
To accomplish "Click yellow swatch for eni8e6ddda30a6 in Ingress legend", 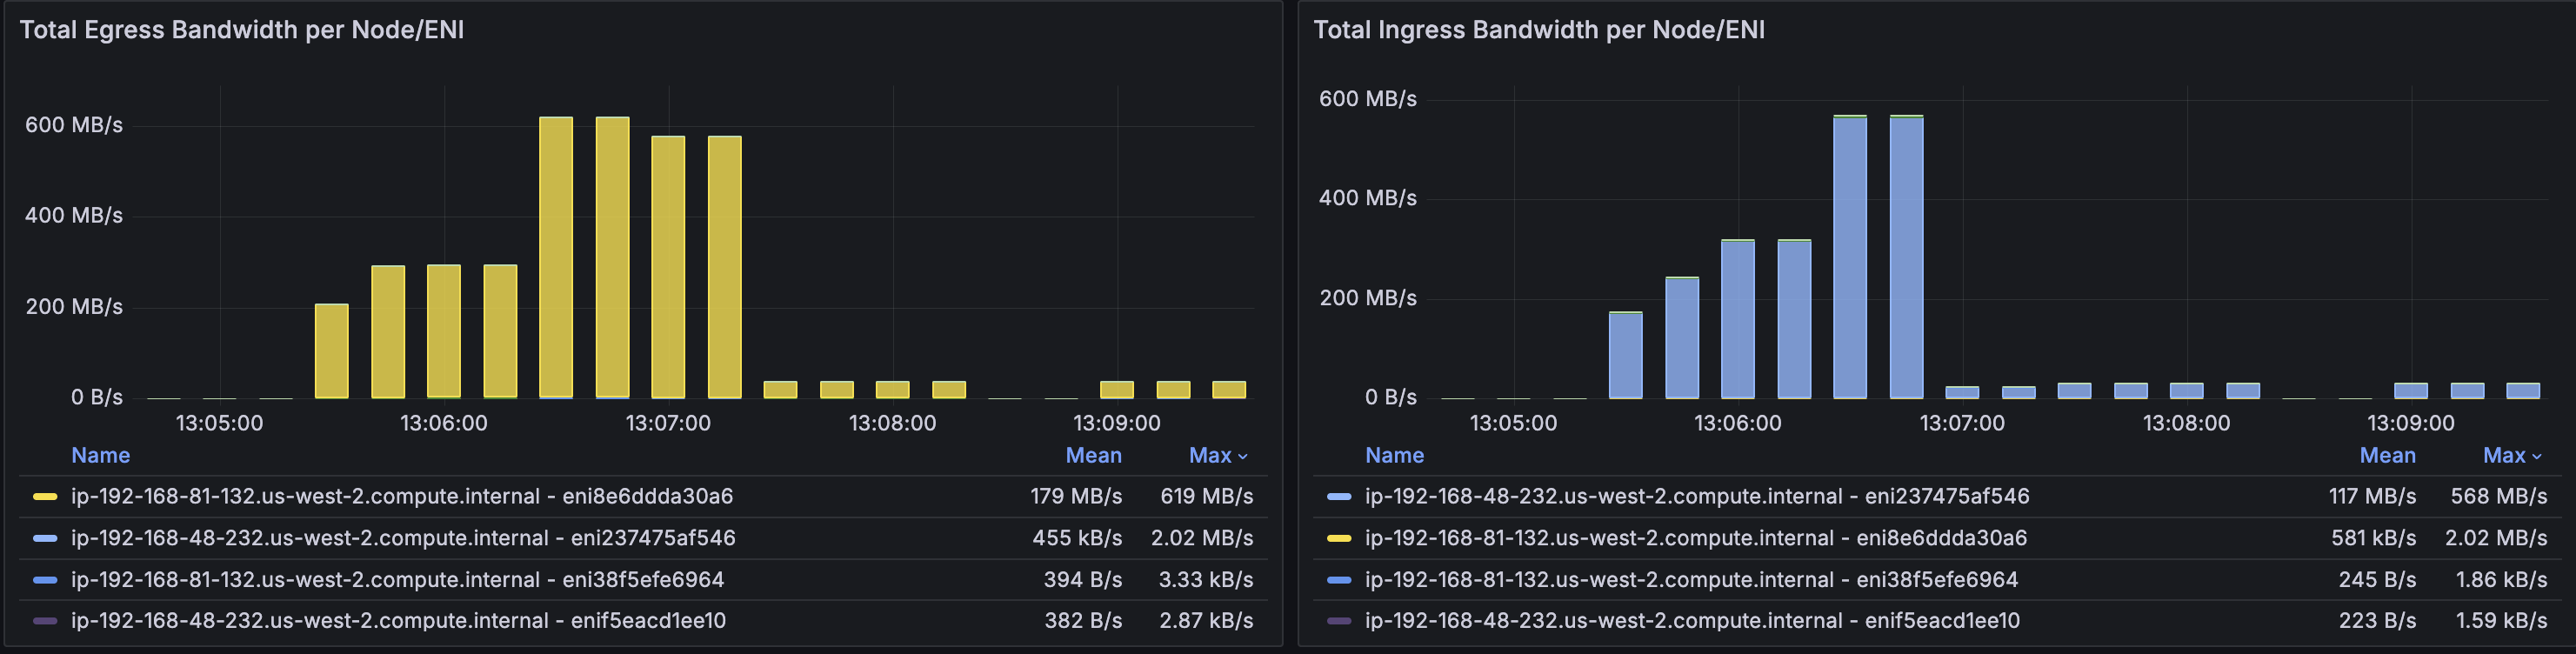I will (1338, 538).
